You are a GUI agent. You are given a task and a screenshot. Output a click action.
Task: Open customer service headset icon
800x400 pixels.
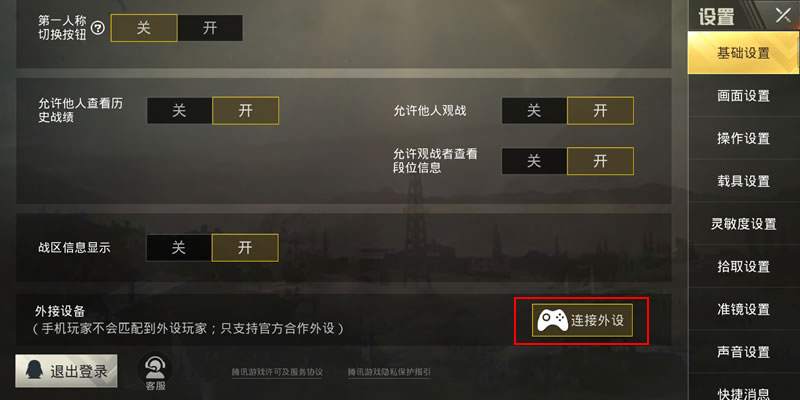coord(154,367)
